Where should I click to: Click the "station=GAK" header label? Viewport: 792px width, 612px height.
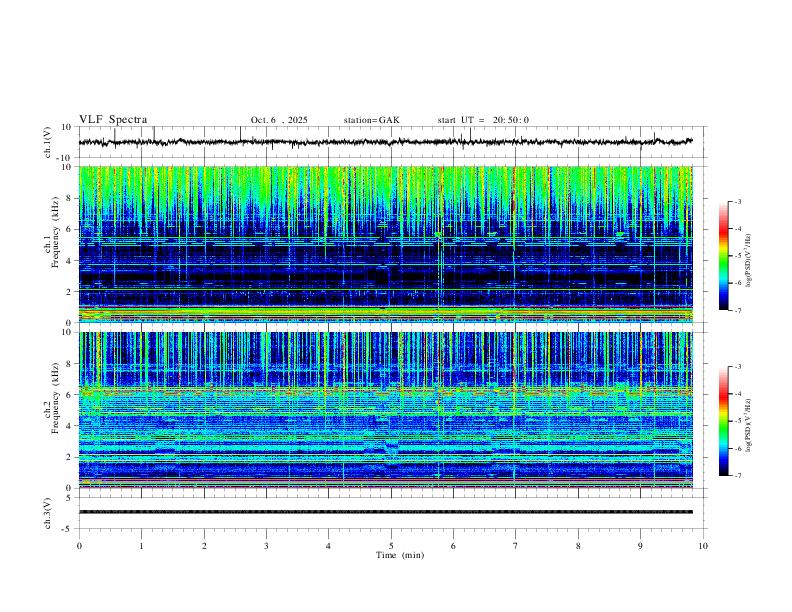click(371, 120)
